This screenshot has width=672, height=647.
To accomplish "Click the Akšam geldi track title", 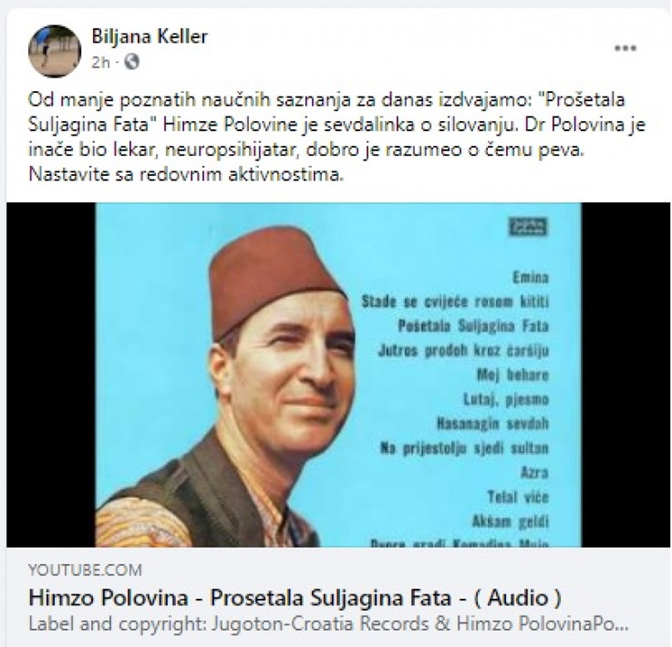I will [510, 521].
